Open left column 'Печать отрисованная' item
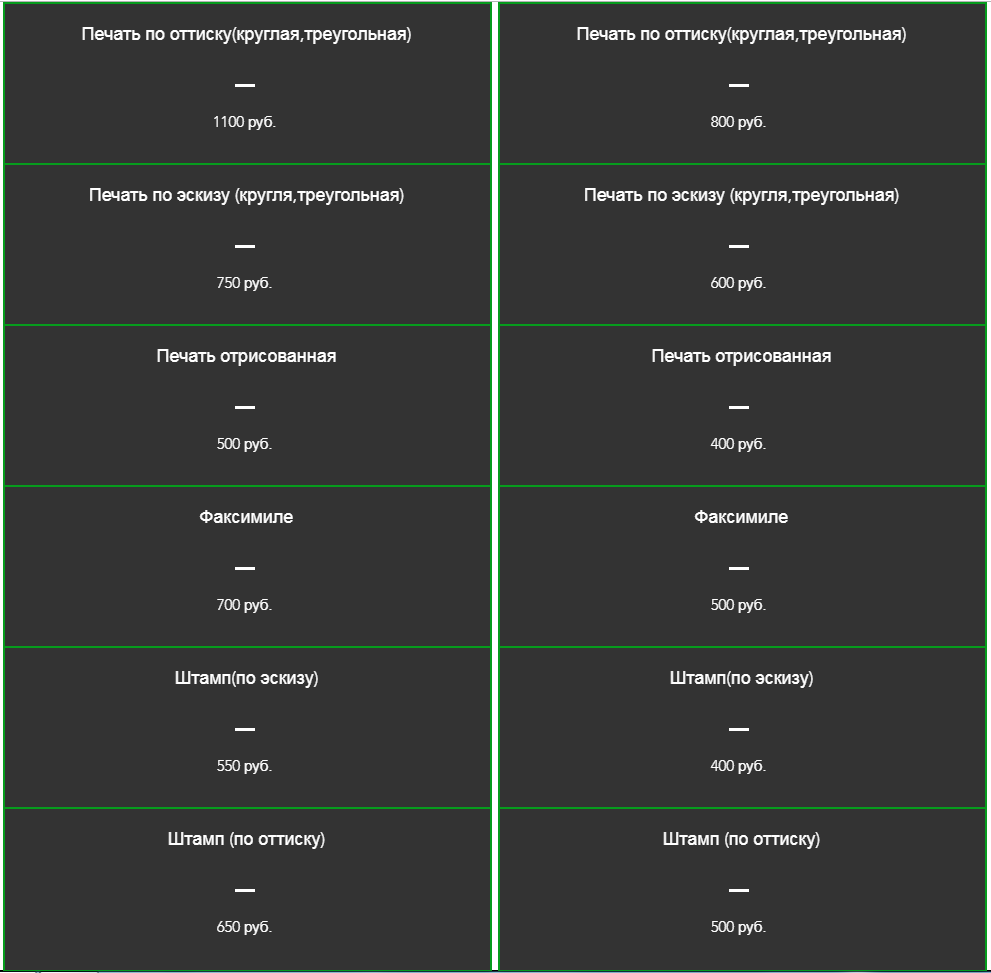 click(246, 356)
